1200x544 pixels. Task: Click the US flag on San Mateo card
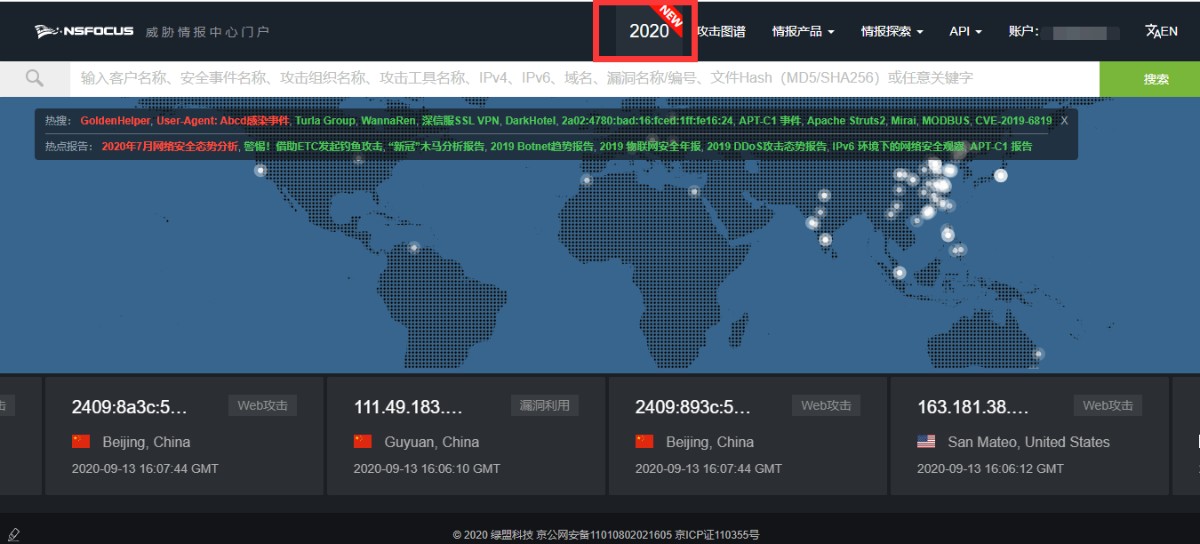[927, 442]
